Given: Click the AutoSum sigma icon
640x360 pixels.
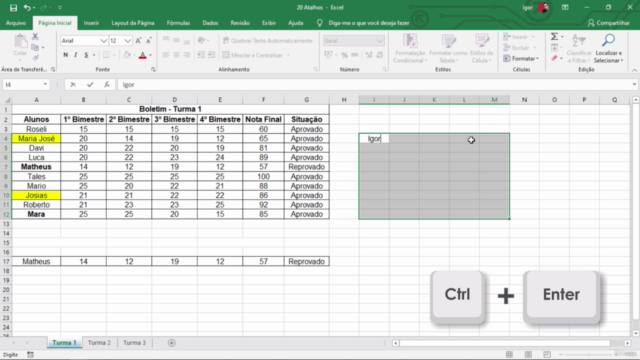Looking at the screenshot, I should coord(554,37).
